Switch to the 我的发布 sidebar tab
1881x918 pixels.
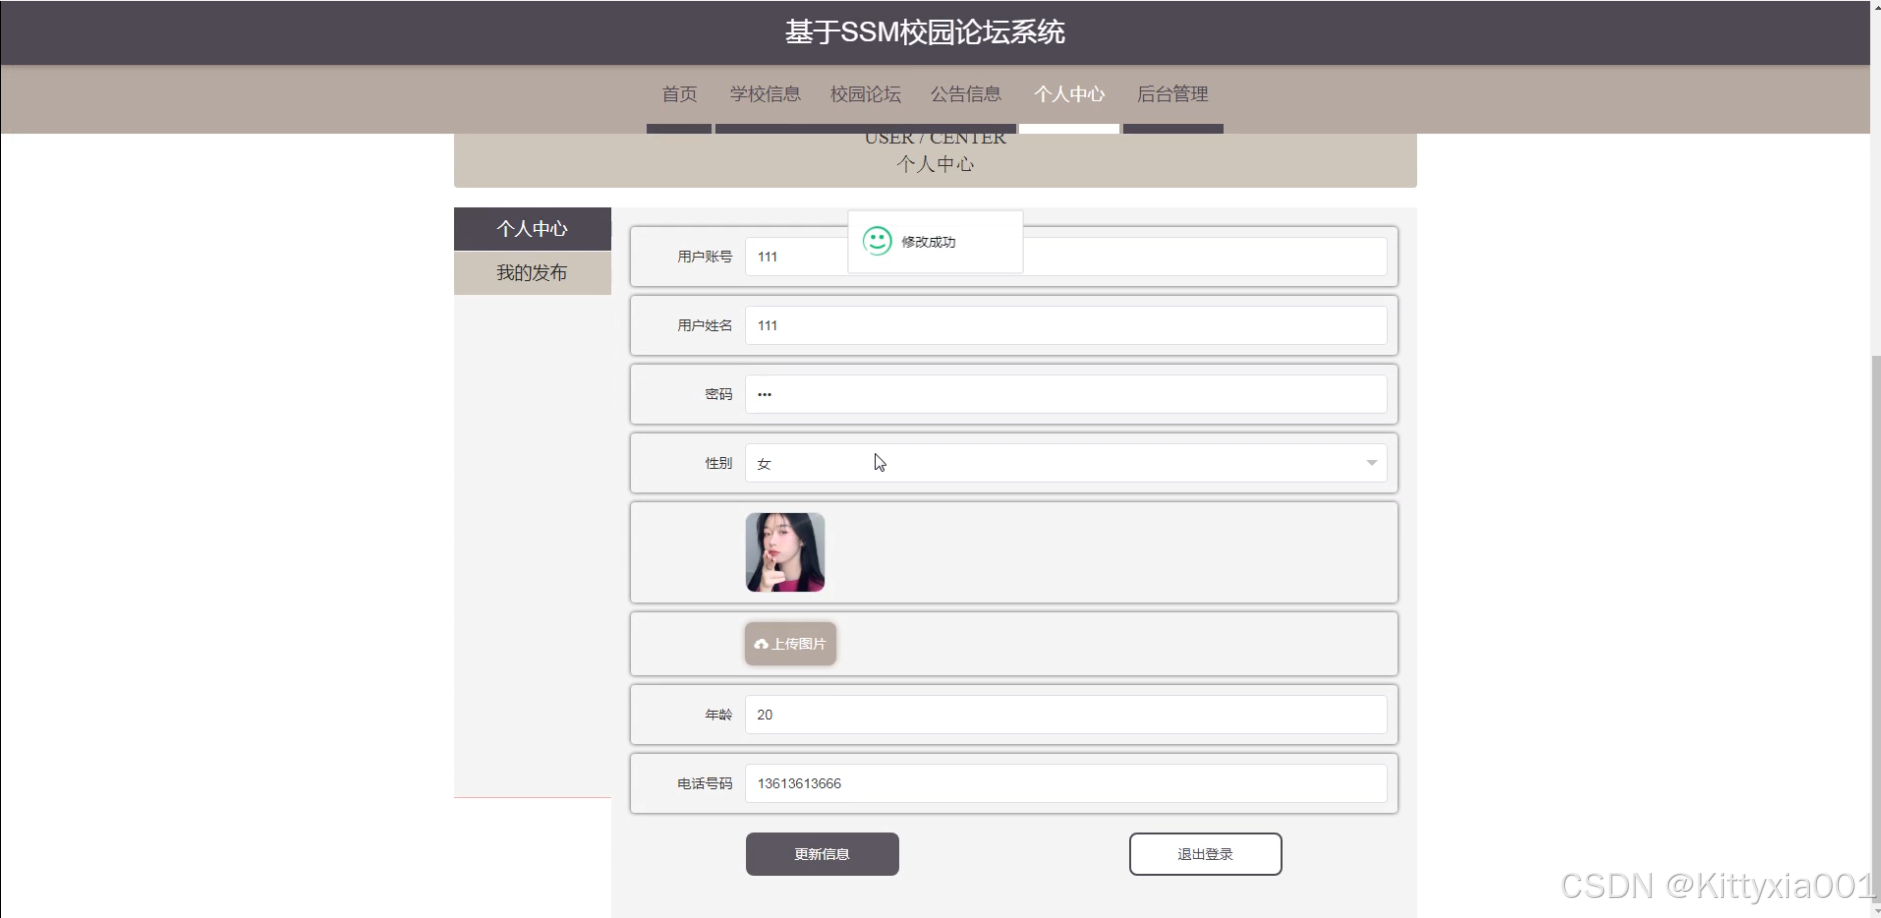coord(532,272)
